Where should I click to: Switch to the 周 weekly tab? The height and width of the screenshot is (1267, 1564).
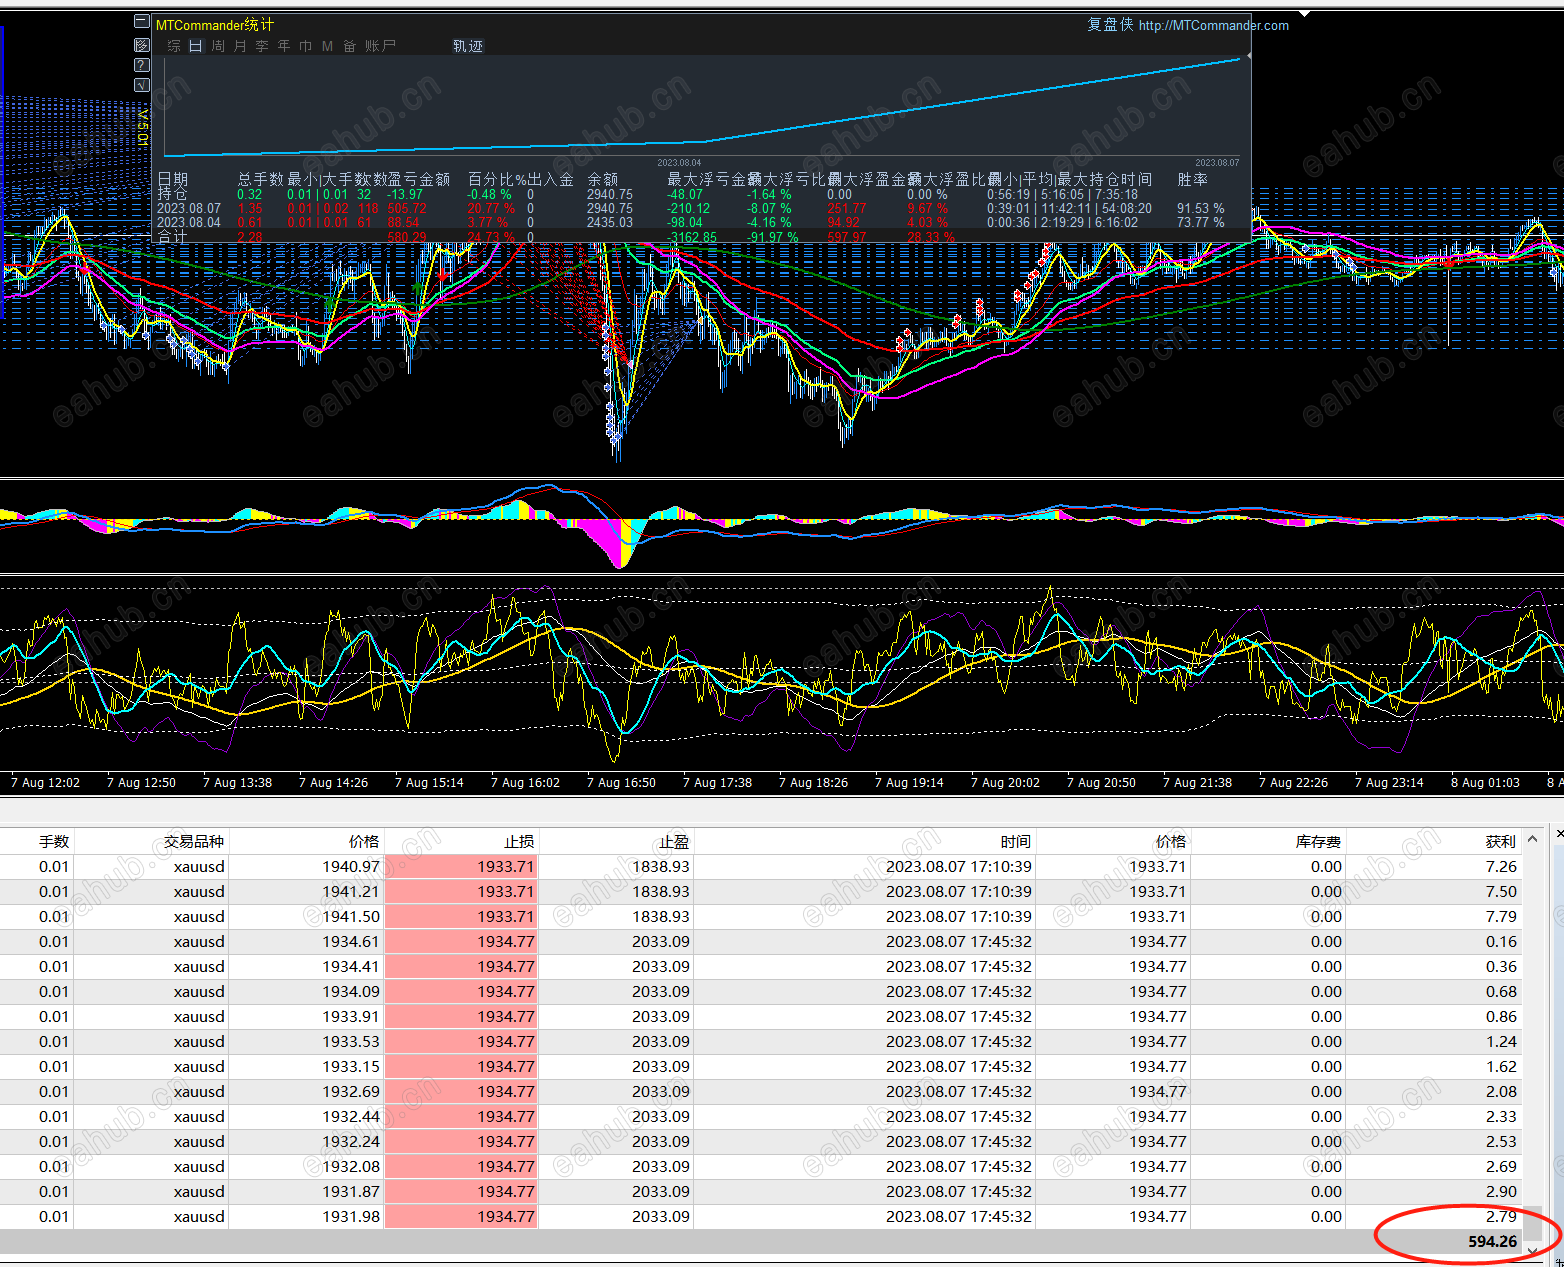218,46
